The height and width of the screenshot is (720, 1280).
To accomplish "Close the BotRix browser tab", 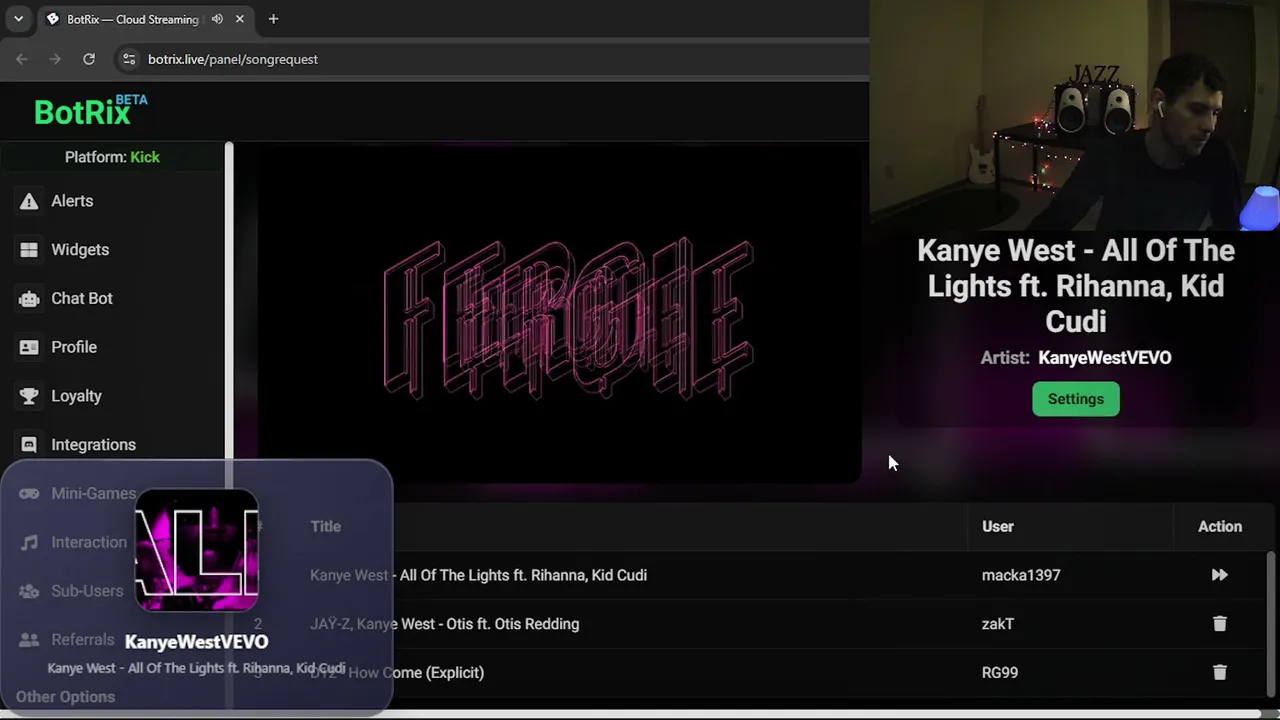I will tap(240, 19).
